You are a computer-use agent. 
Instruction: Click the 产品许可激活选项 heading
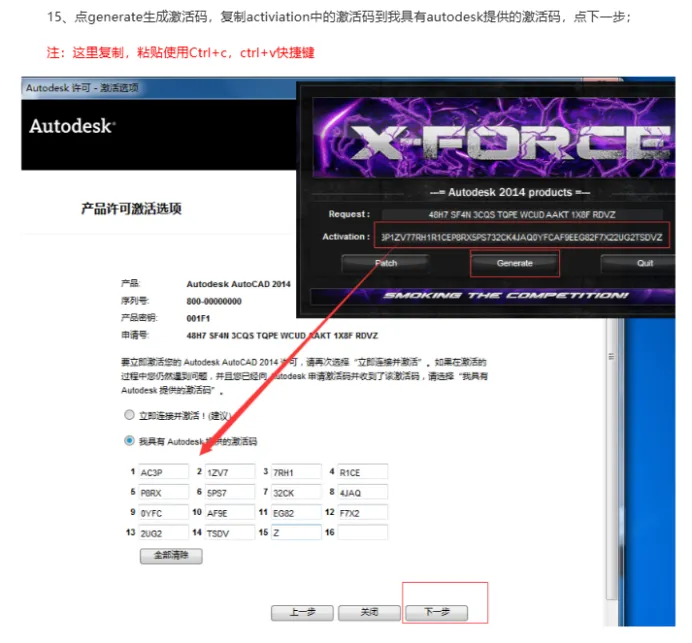coord(131,208)
